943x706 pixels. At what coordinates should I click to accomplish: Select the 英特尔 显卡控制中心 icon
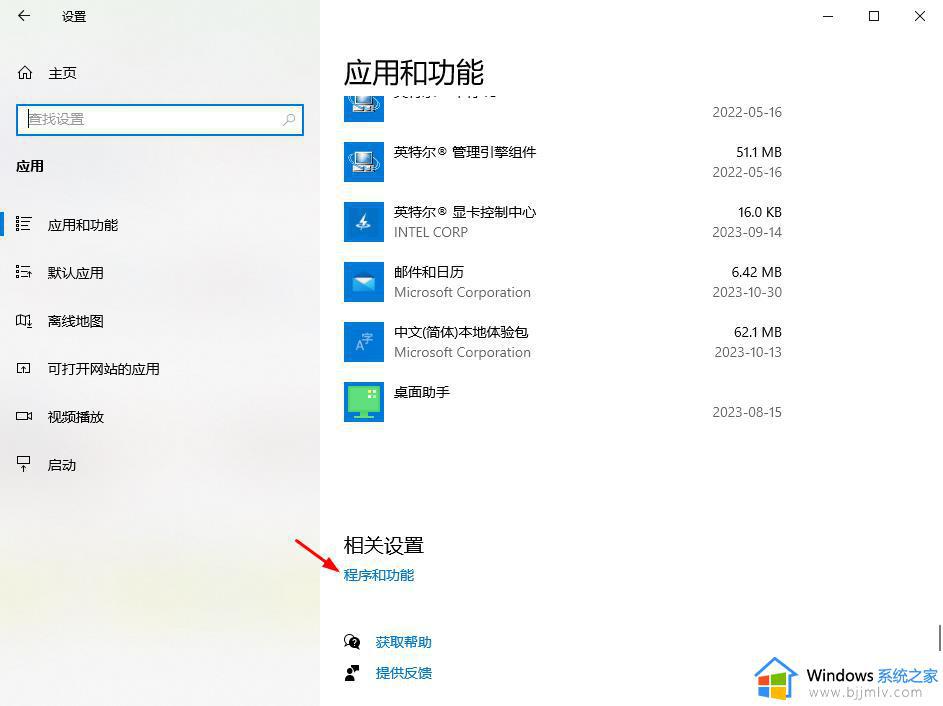point(364,222)
